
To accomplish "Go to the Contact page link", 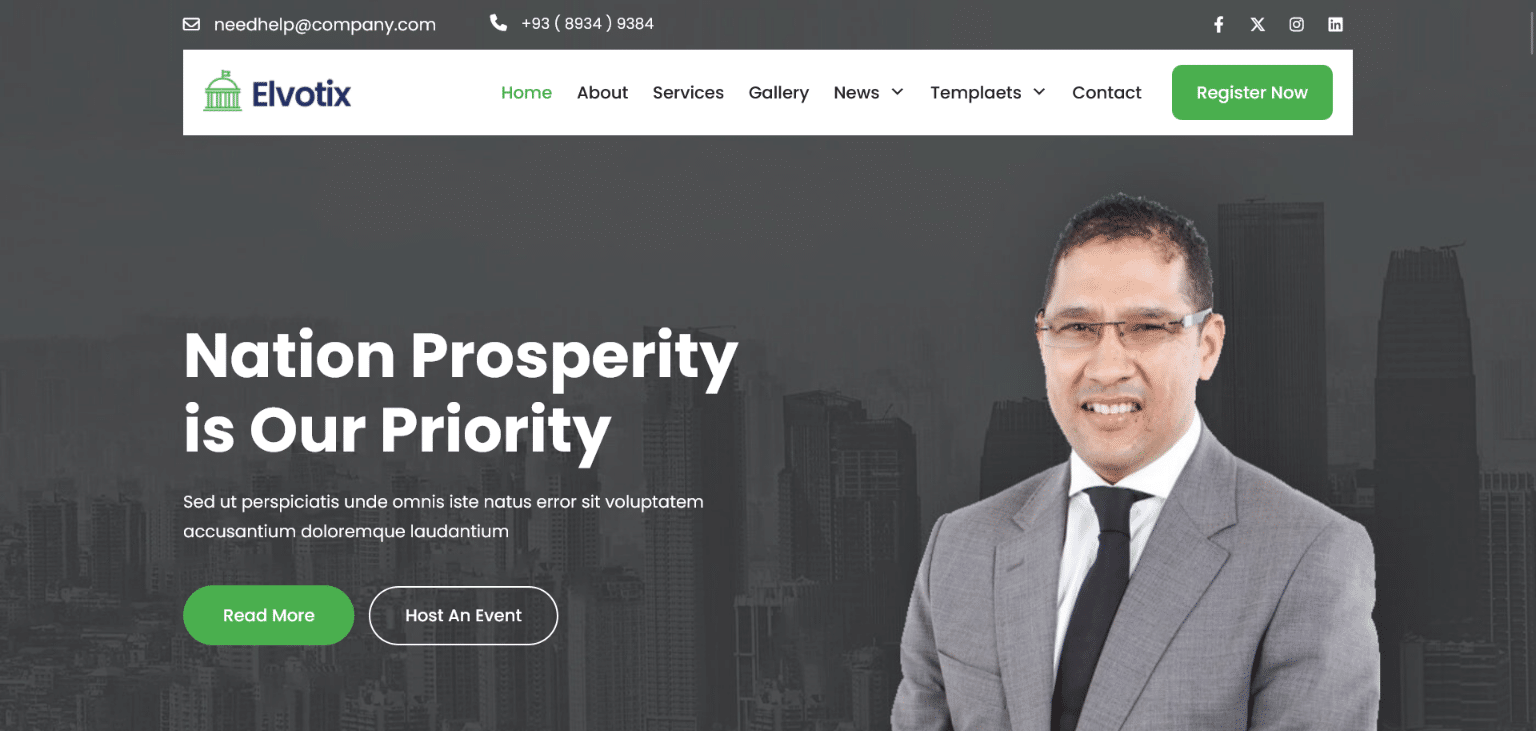I will coord(1106,93).
